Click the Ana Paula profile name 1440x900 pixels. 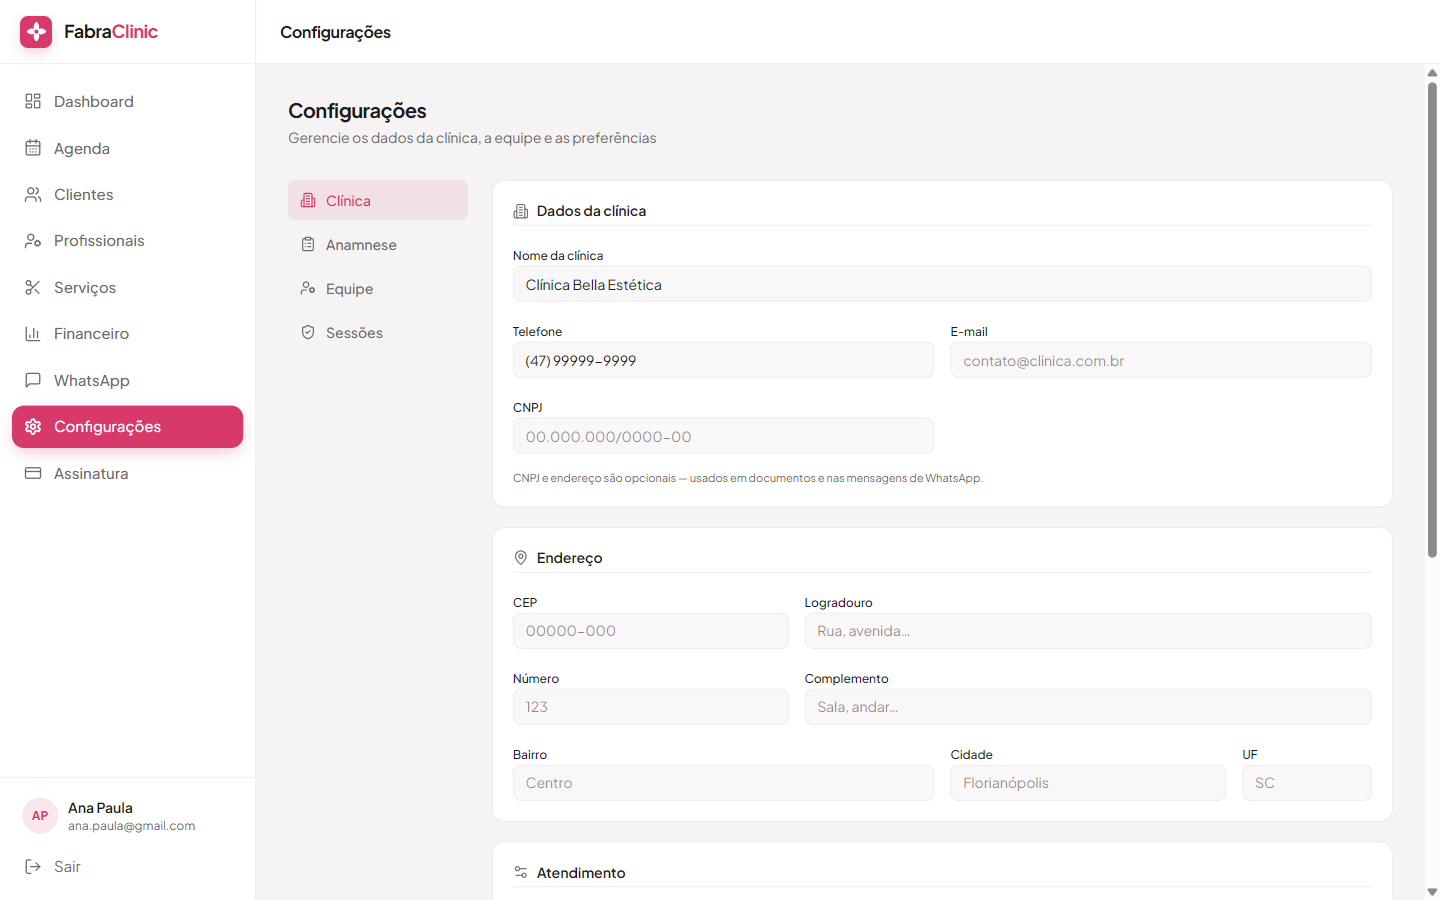coord(100,808)
